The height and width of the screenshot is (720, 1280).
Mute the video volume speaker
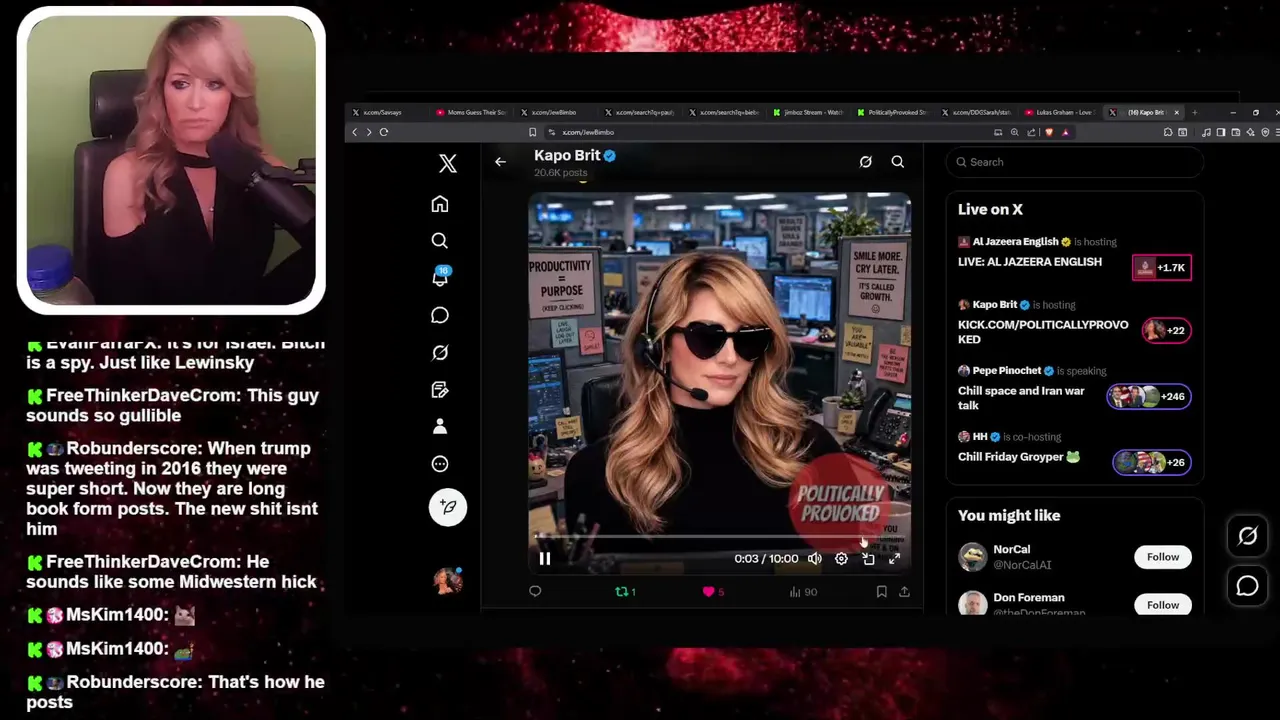point(815,559)
